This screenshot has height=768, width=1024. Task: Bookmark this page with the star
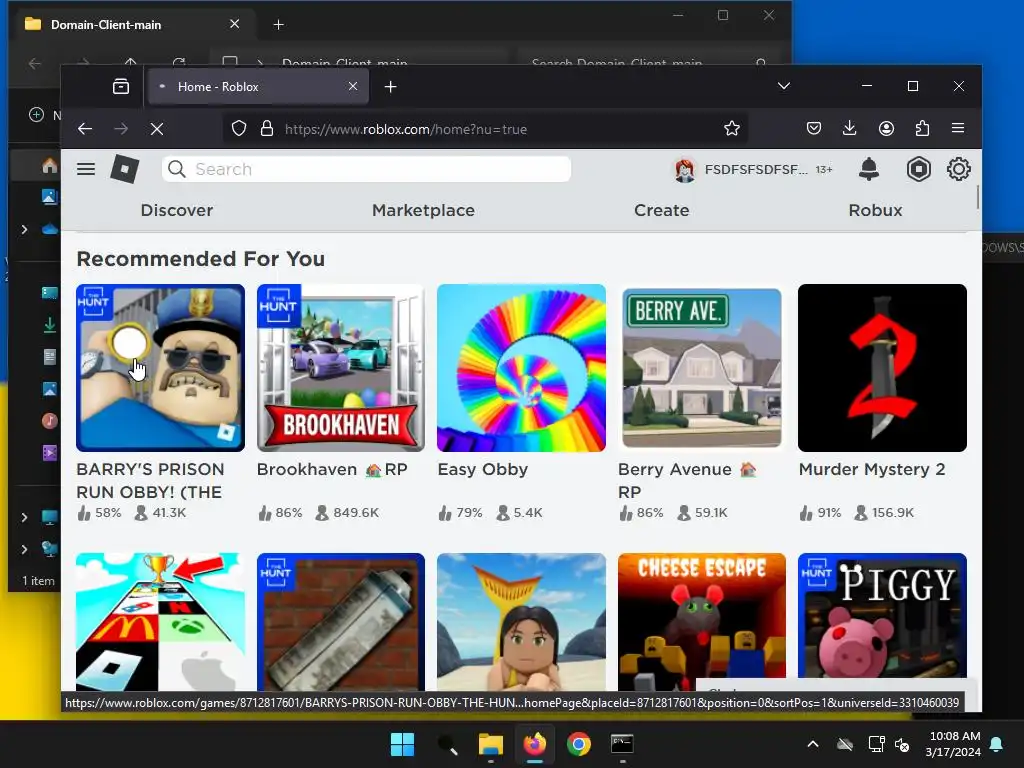tap(731, 129)
